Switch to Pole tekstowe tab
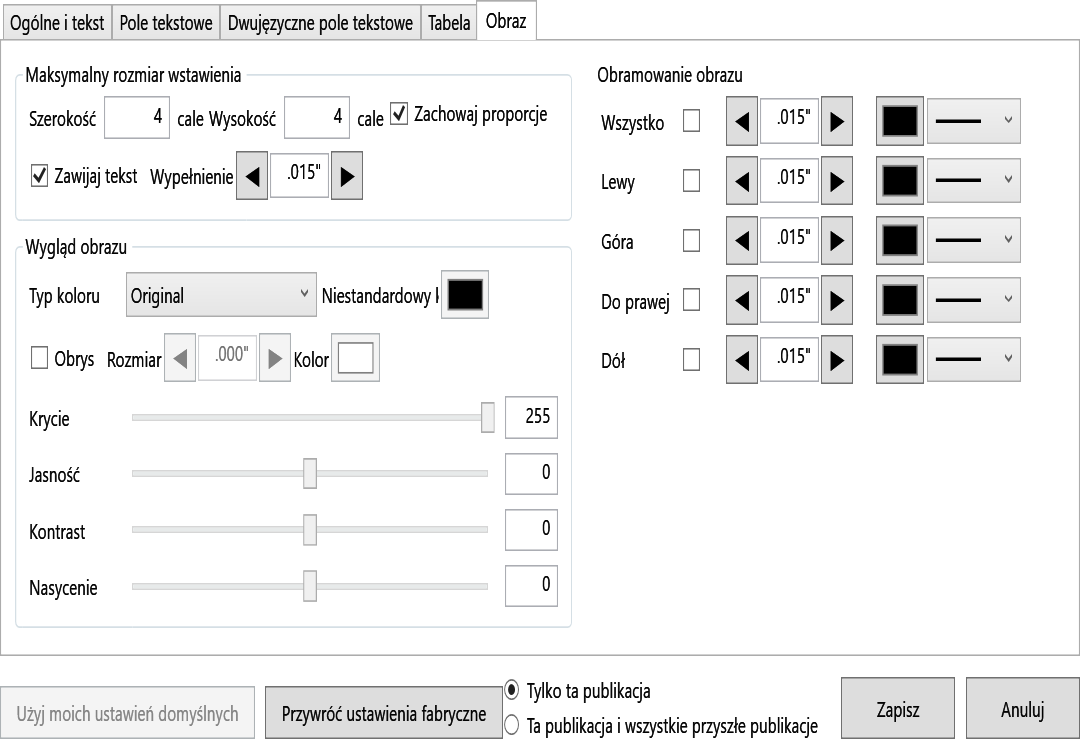1080x740 pixels. [x=166, y=23]
